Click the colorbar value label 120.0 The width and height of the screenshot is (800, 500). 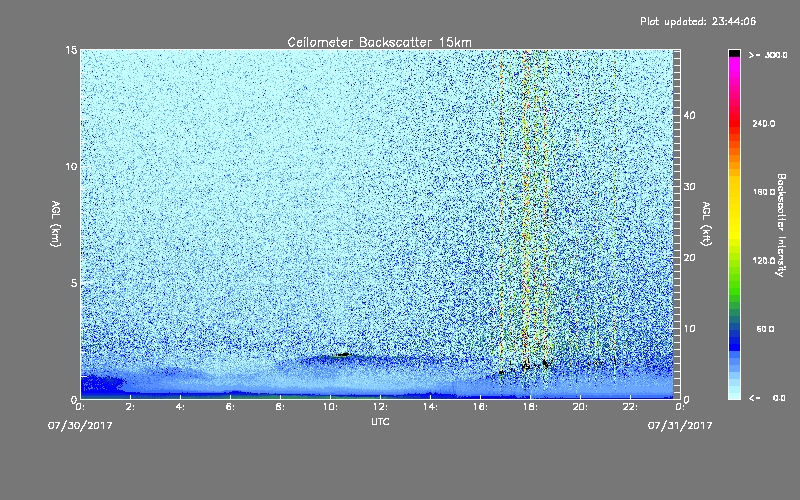click(x=764, y=261)
